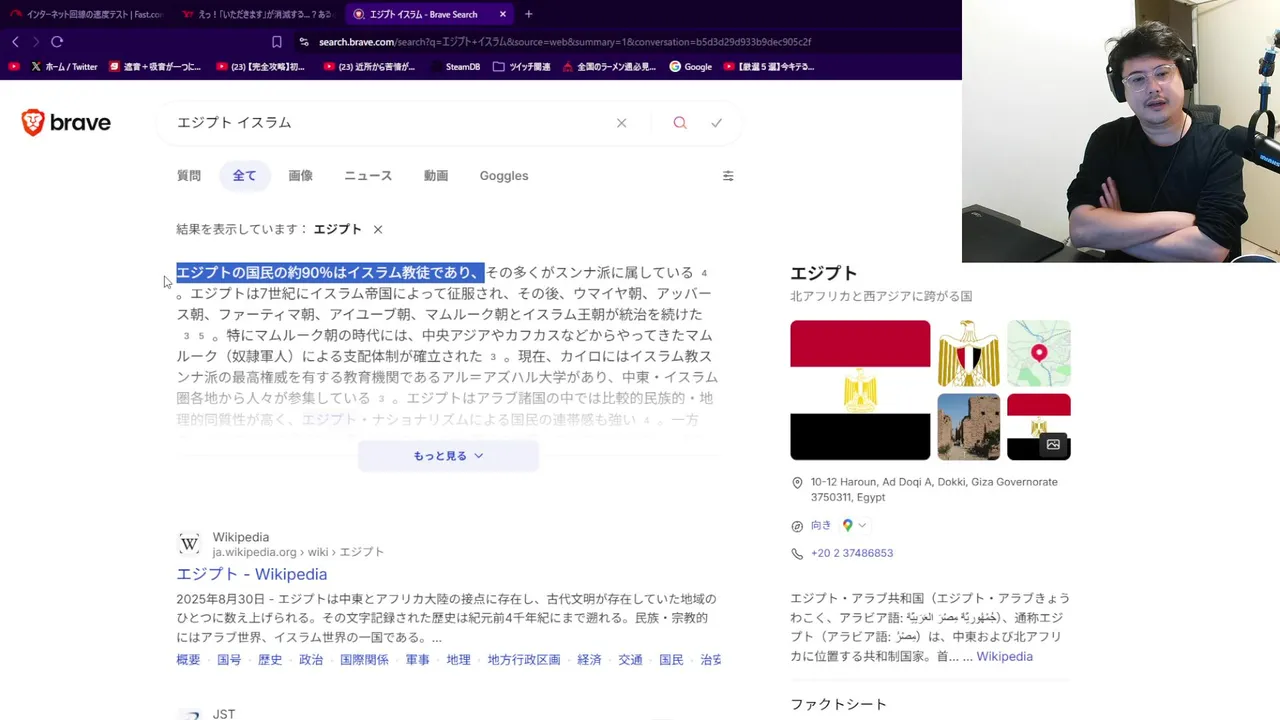
Task: Open the 近所から苦情が YouTube bookmark
Action: [x=369, y=67]
